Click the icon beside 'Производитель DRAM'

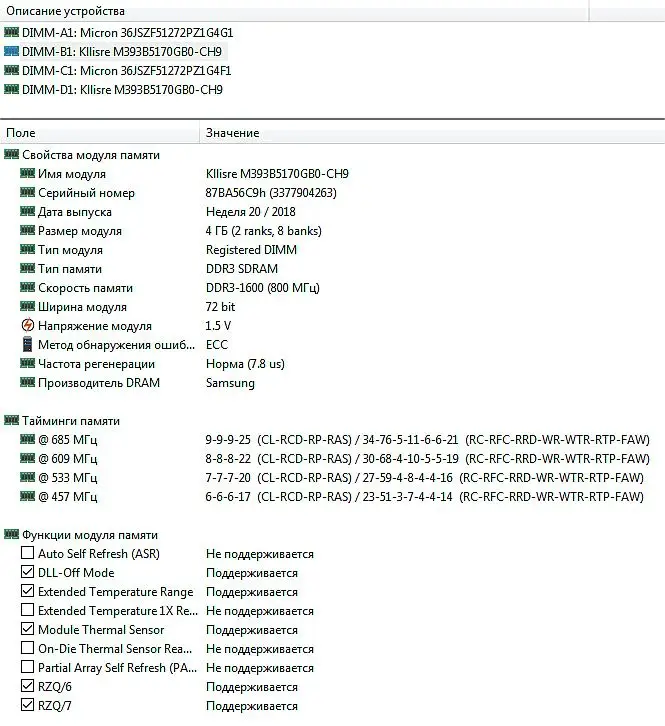(27, 382)
